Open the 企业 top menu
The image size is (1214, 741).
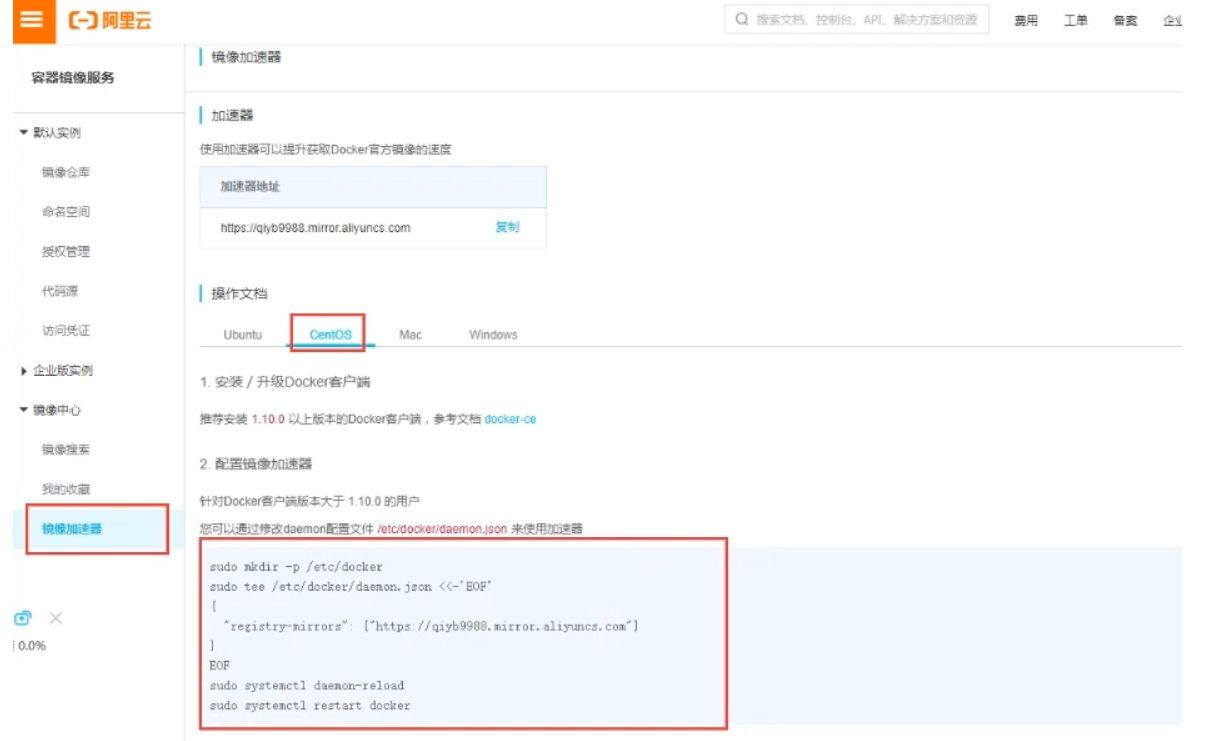(1173, 21)
